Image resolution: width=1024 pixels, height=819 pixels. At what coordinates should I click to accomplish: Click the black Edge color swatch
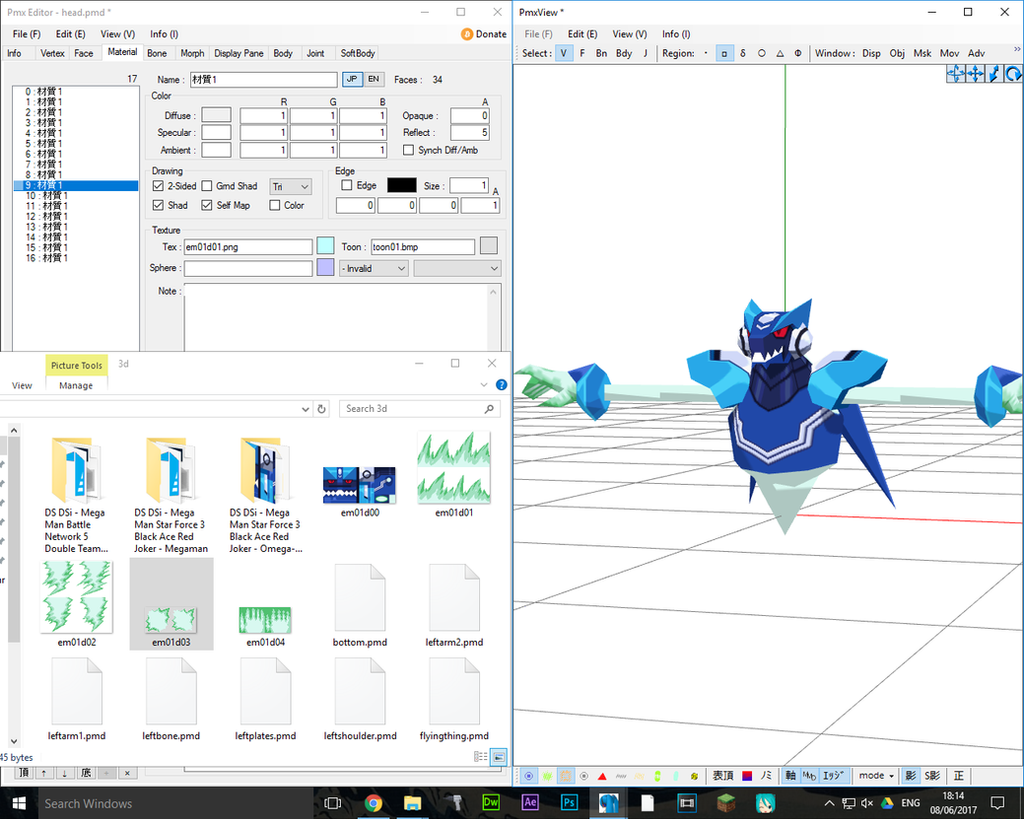coord(402,185)
